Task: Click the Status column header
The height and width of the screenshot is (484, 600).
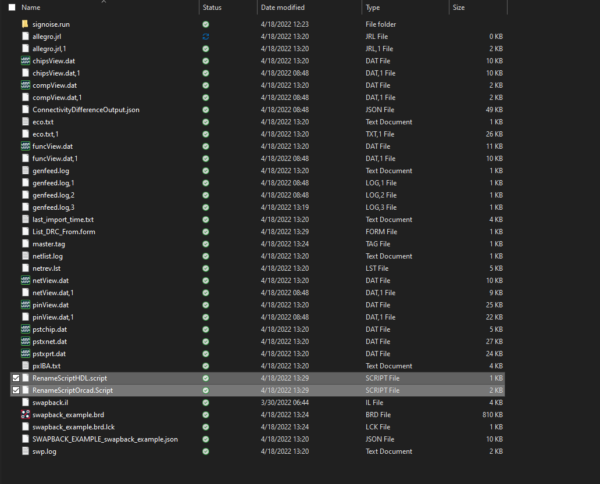Action: [x=212, y=7]
